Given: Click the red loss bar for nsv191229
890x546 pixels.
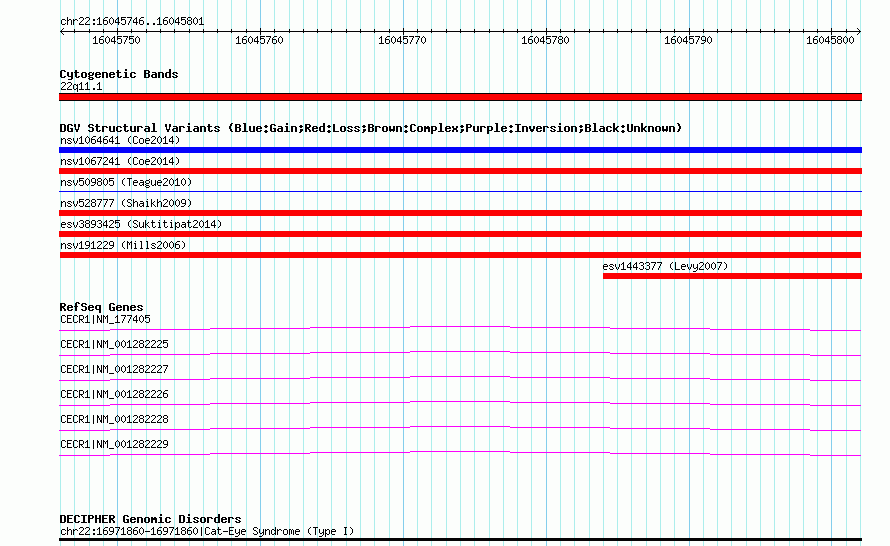Looking at the screenshot, I should 460,255.
